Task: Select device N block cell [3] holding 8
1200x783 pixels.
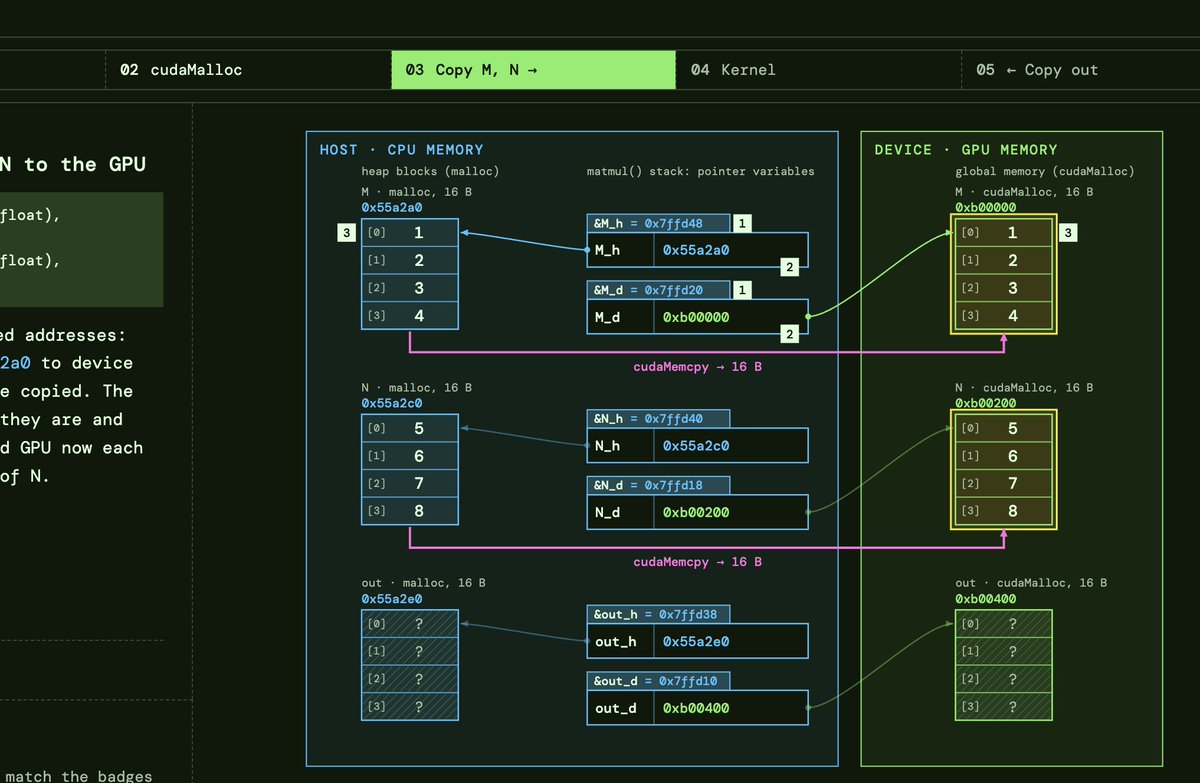Action: [1004, 511]
